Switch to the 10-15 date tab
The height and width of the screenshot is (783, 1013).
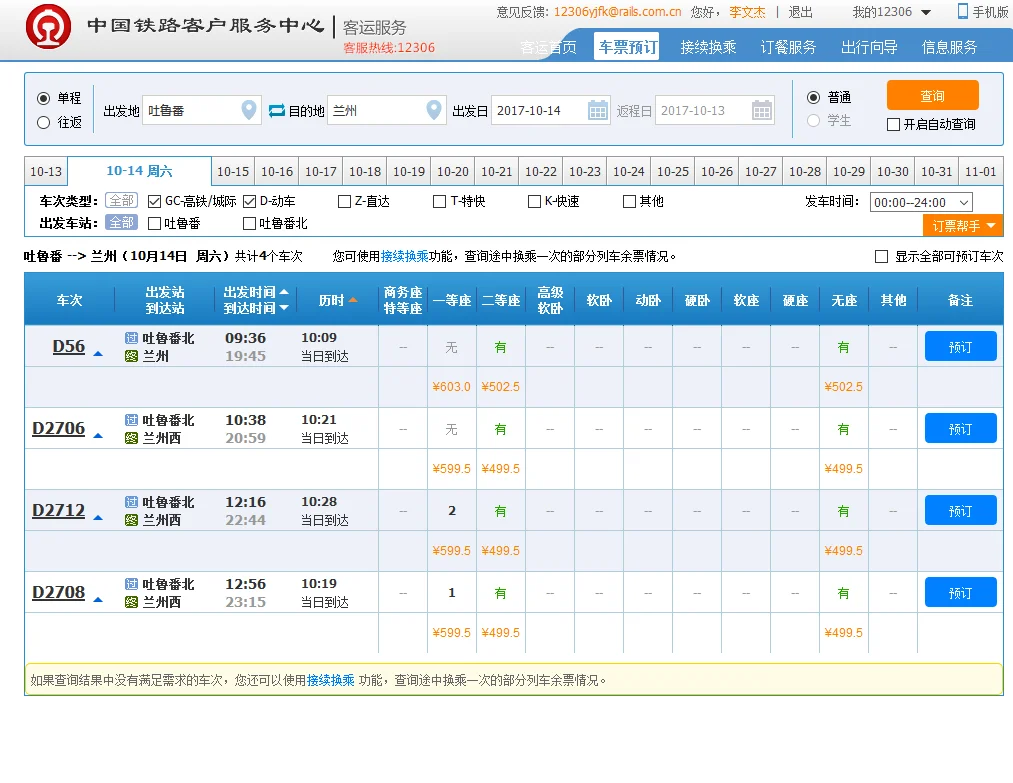pyautogui.click(x=233, y=170)
